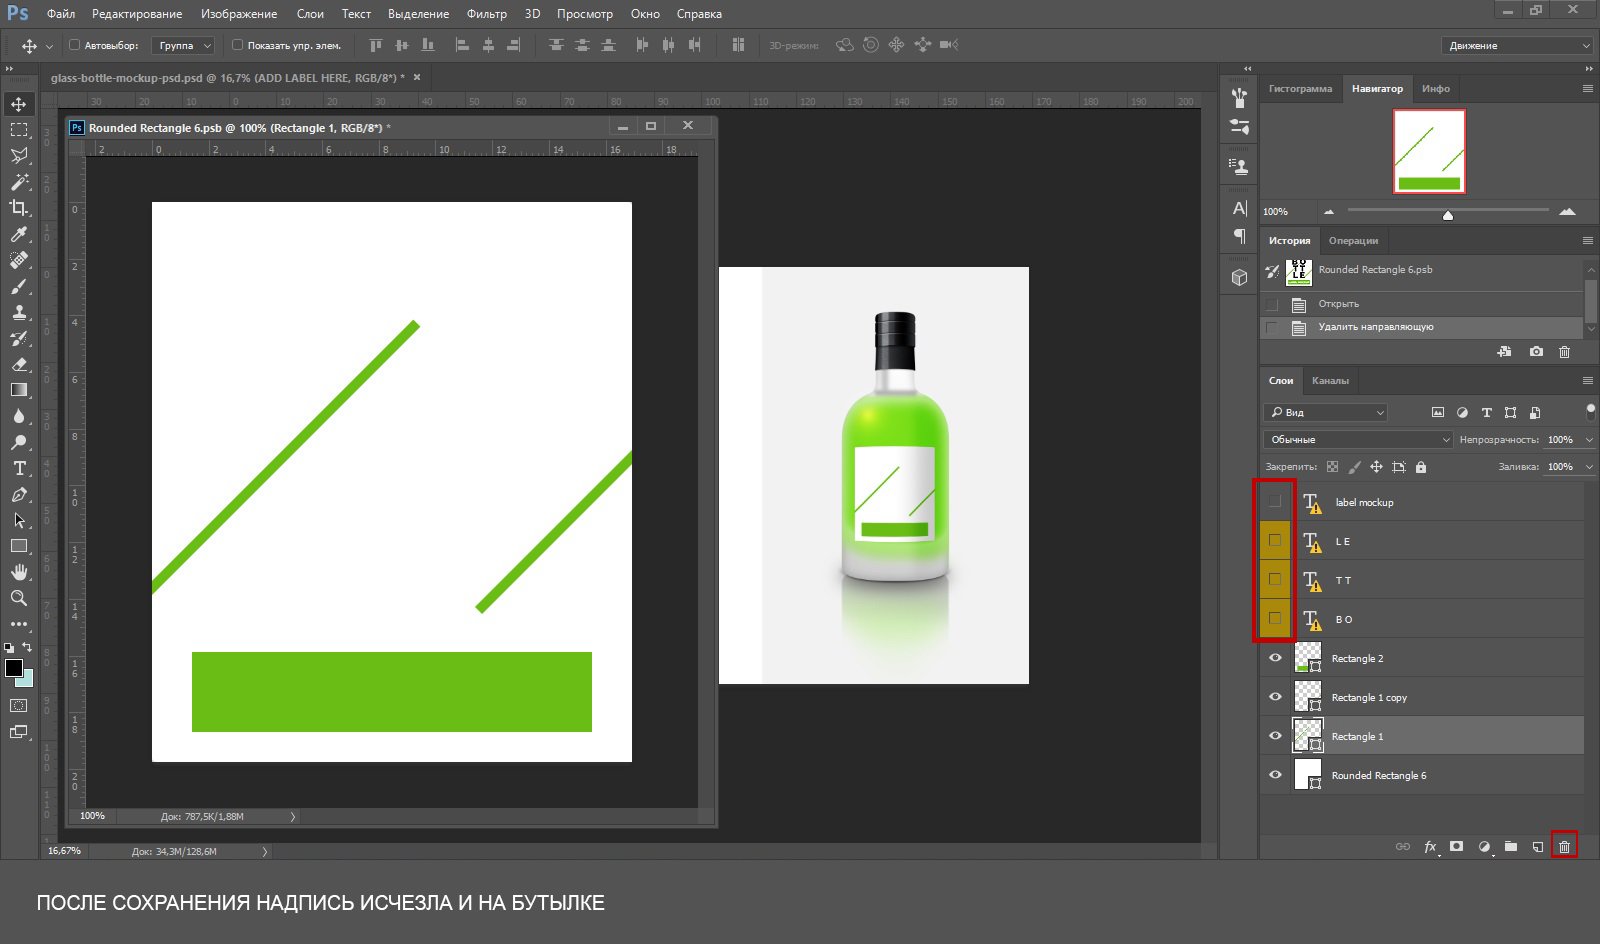Select the Brush tool

(19, 286)
